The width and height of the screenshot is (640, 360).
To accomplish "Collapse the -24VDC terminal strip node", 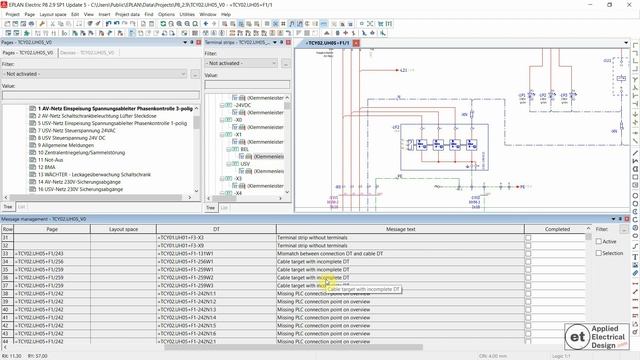I will tap(222, 105).
